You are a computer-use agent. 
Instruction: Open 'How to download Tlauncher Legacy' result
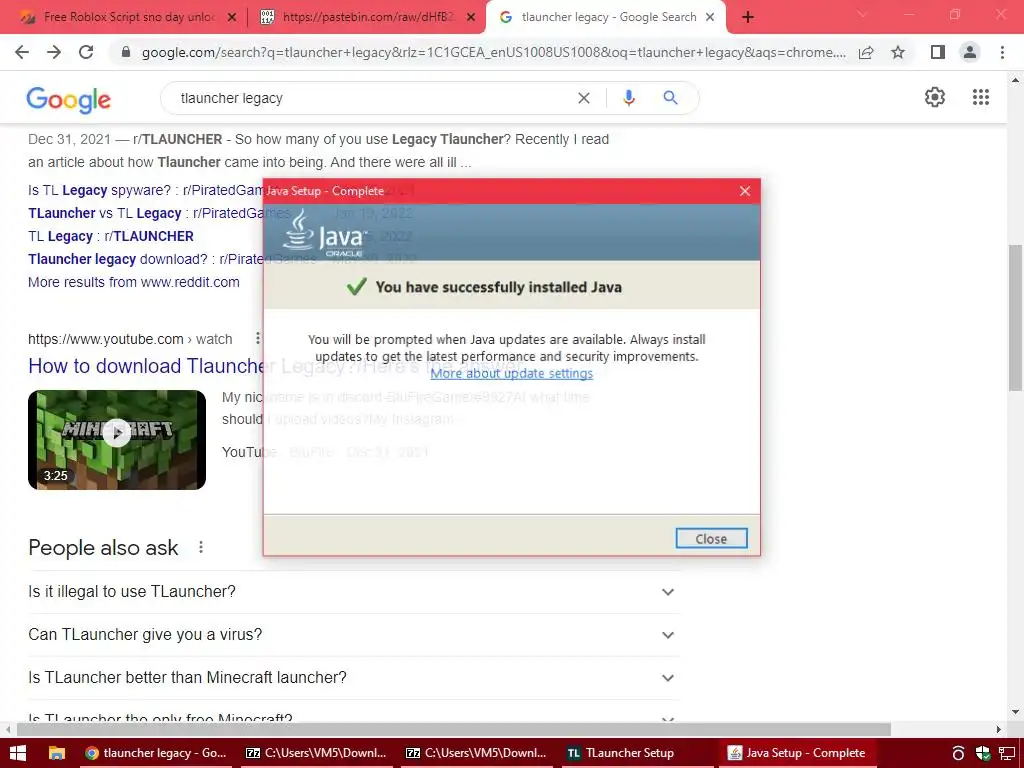point(146,366)
